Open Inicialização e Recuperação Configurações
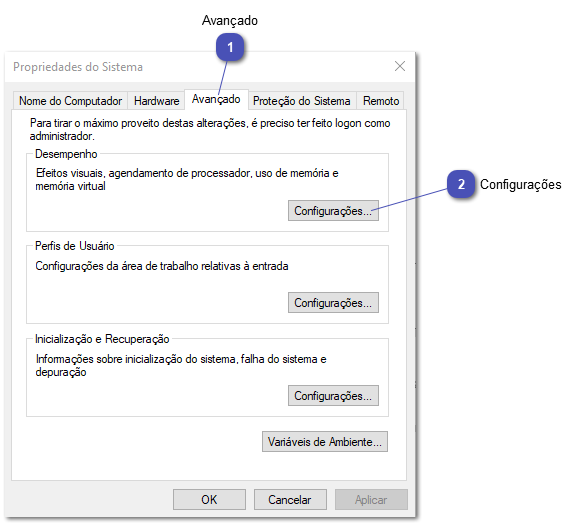578x526 pixels. 333,396
